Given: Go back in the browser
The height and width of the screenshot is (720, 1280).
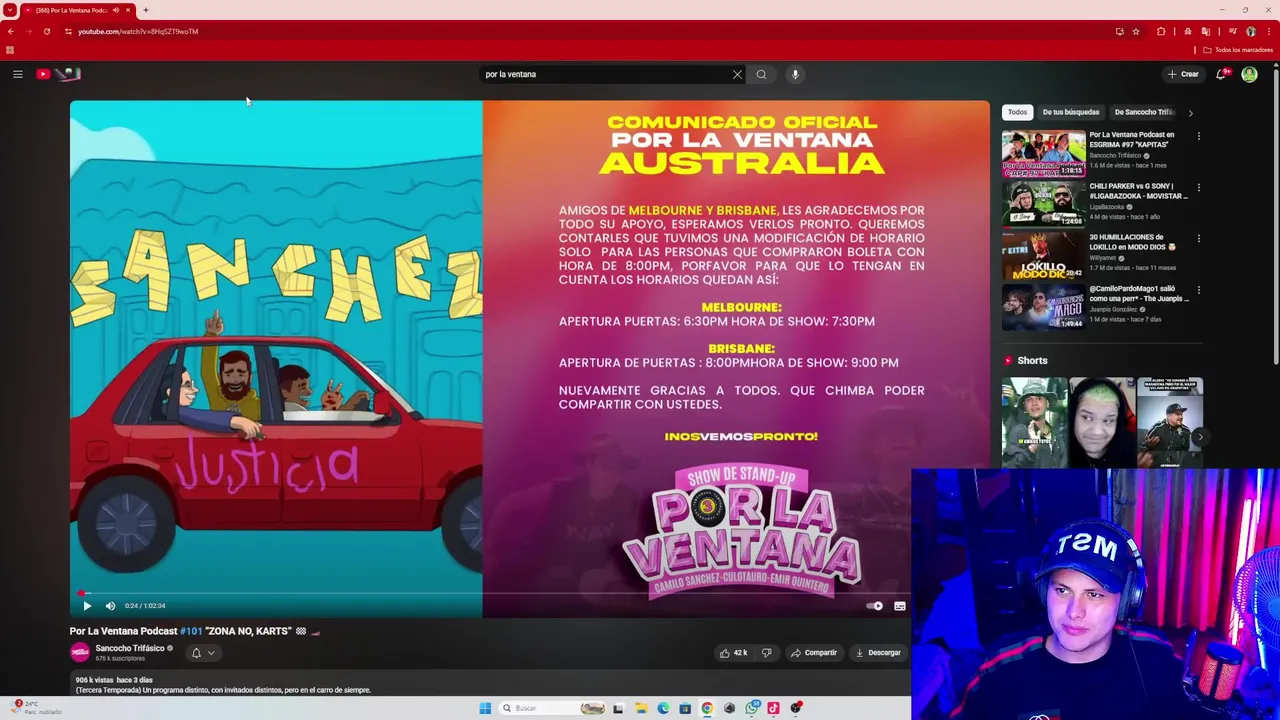Looking at the screenshot, I should point(11,31).
